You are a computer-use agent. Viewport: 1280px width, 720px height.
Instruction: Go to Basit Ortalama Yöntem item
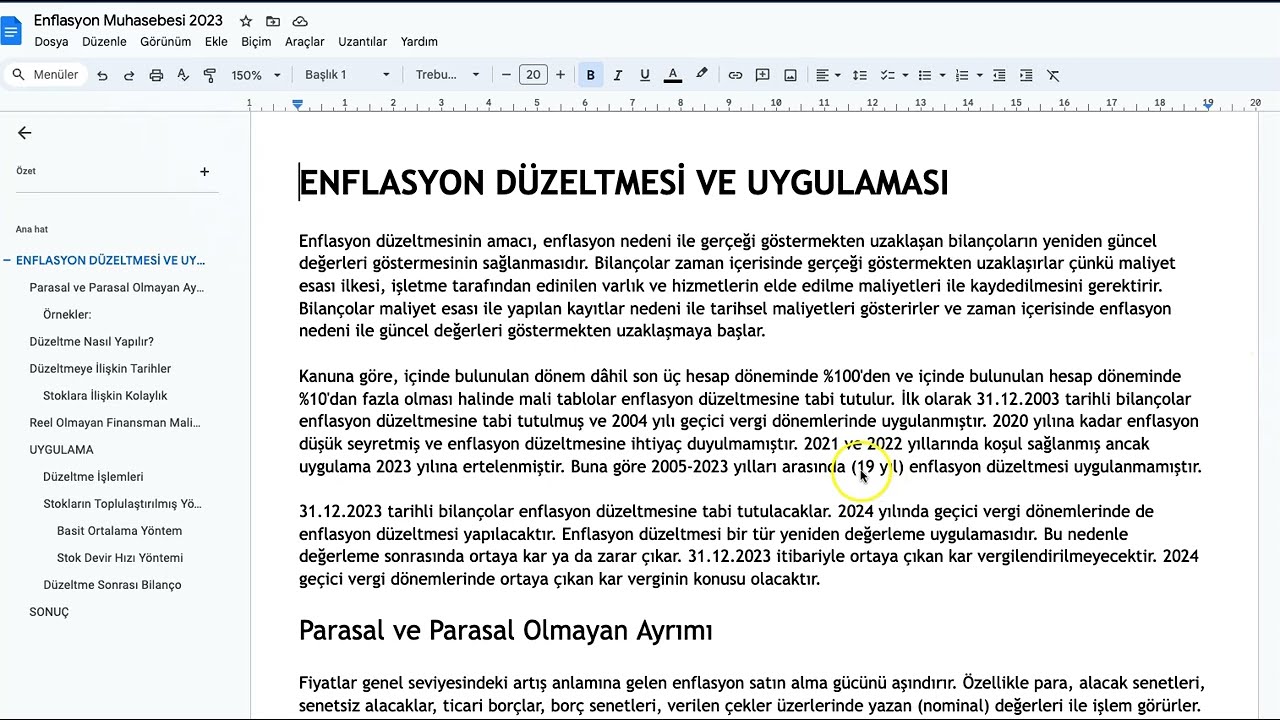point(119,530)
